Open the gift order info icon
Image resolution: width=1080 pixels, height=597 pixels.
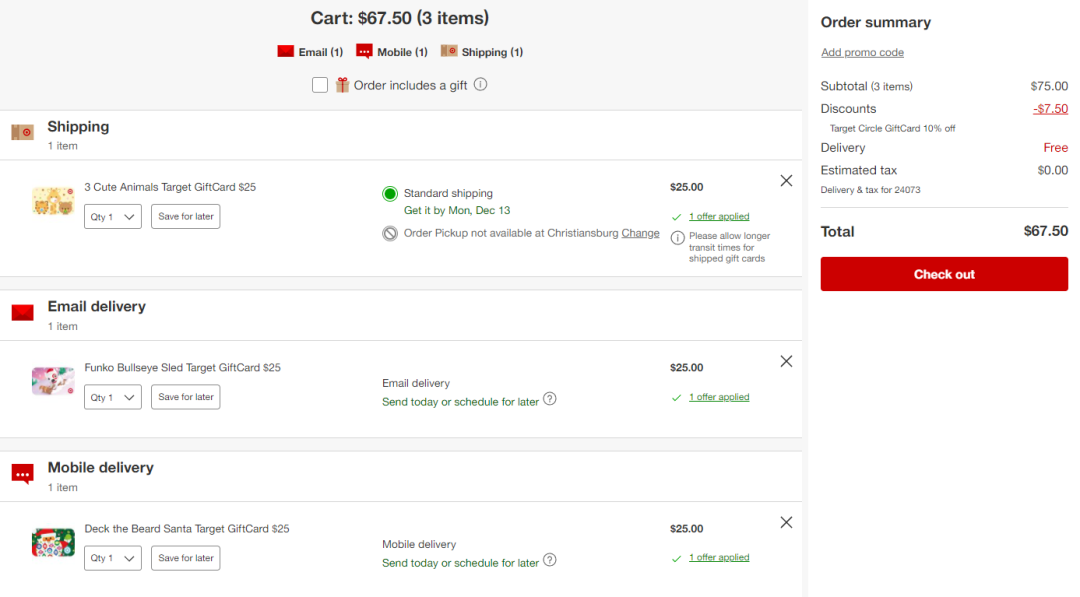(481, 84)
